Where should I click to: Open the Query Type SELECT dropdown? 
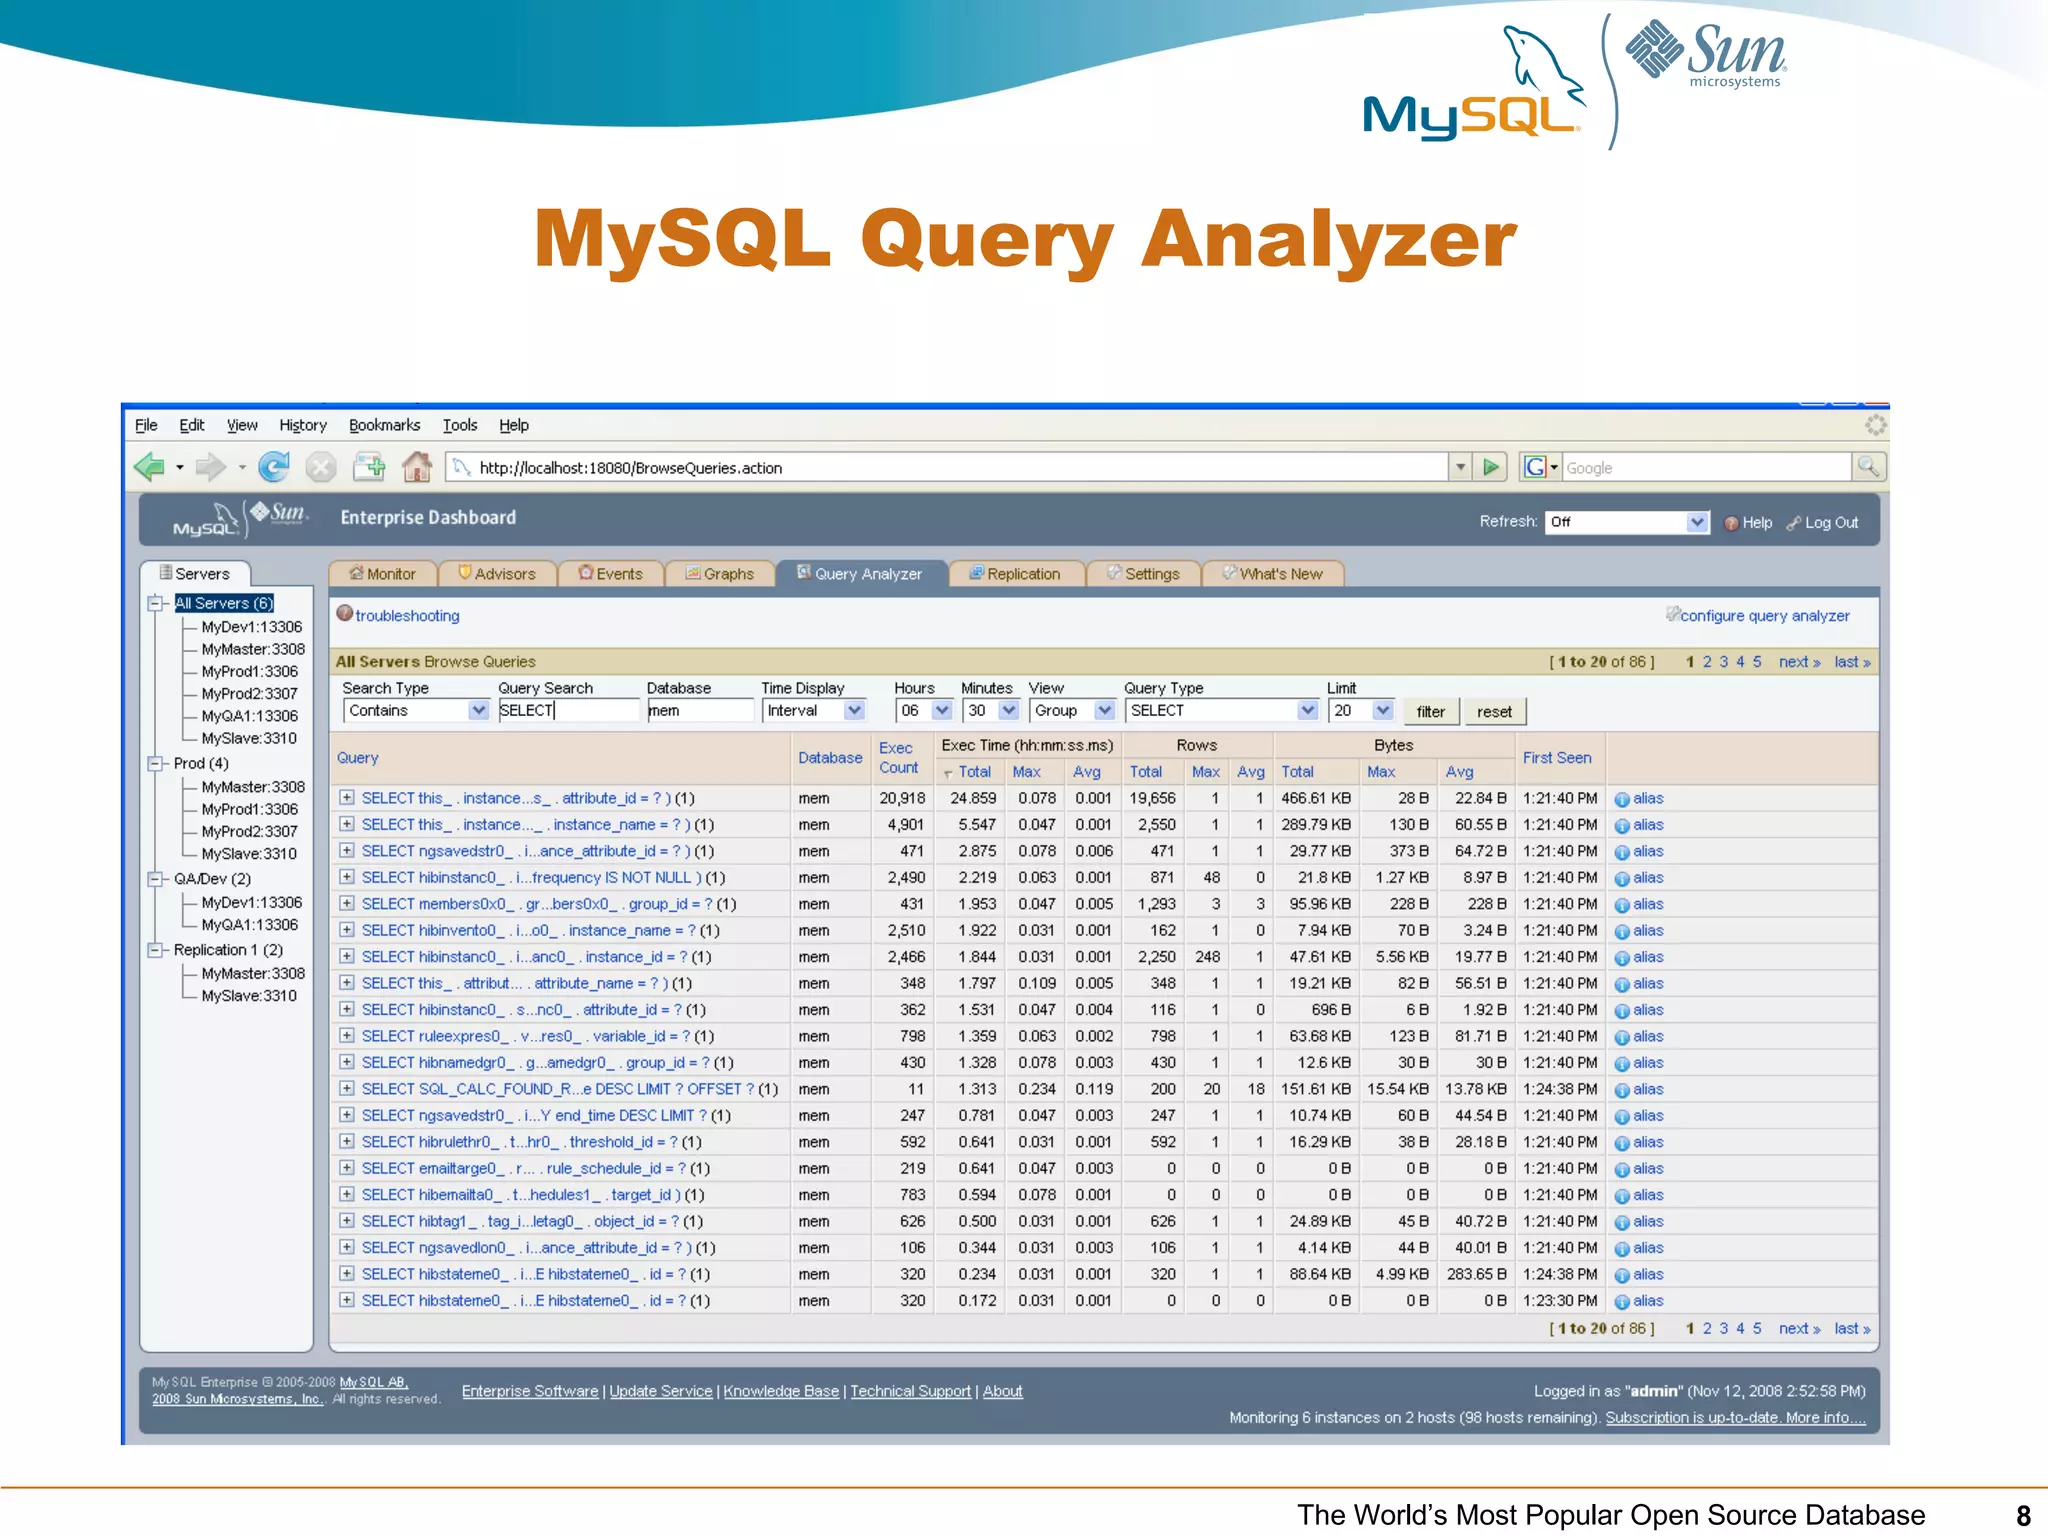1221,710
